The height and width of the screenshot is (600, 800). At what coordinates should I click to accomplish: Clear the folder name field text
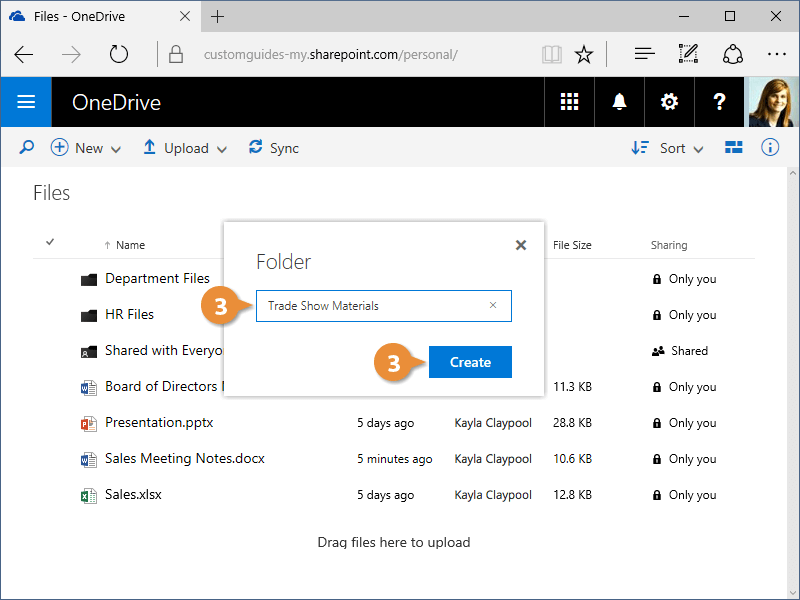[493, 306]
